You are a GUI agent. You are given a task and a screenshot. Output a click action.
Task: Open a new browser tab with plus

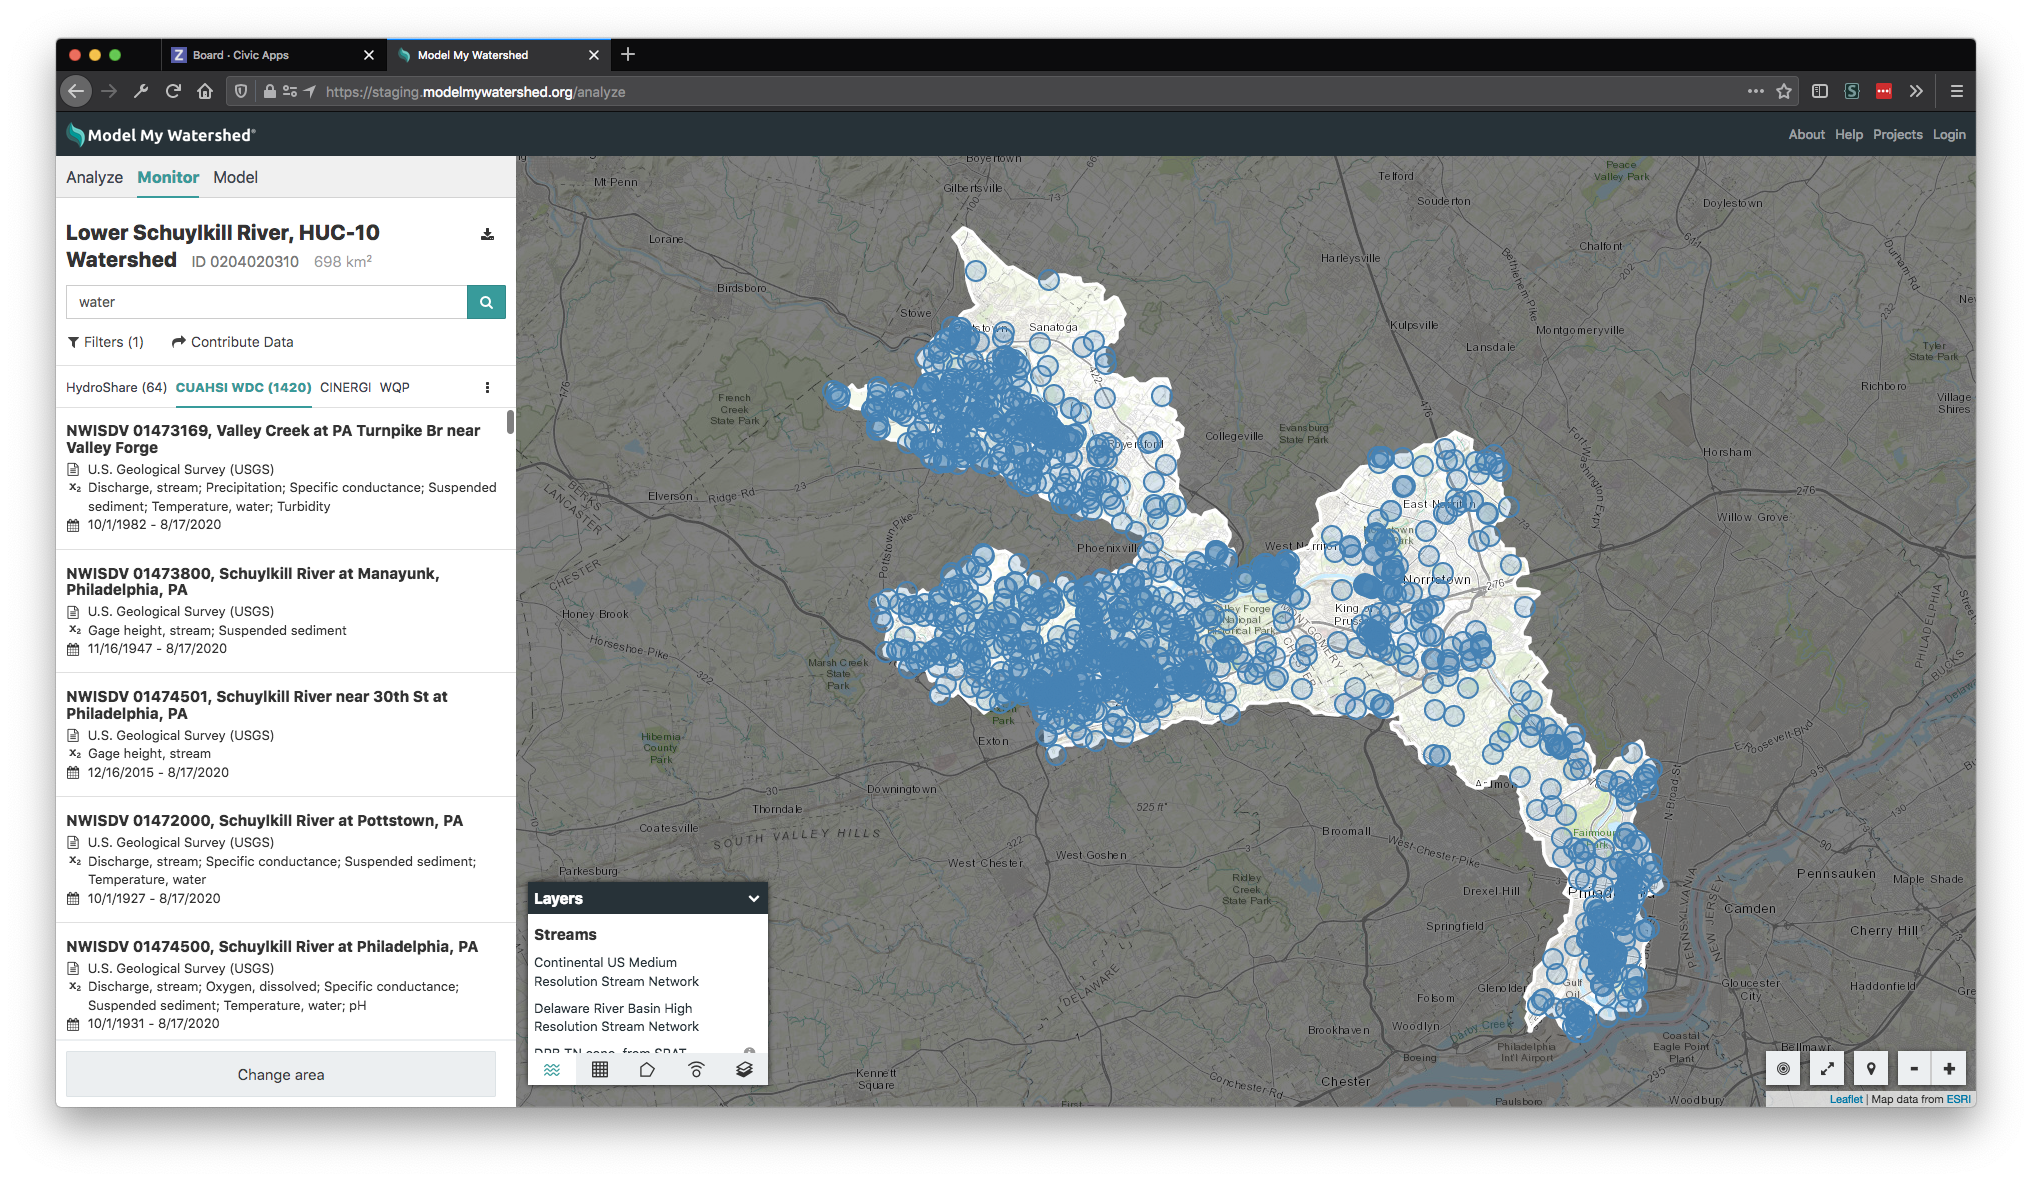click(x=628, y=54)
